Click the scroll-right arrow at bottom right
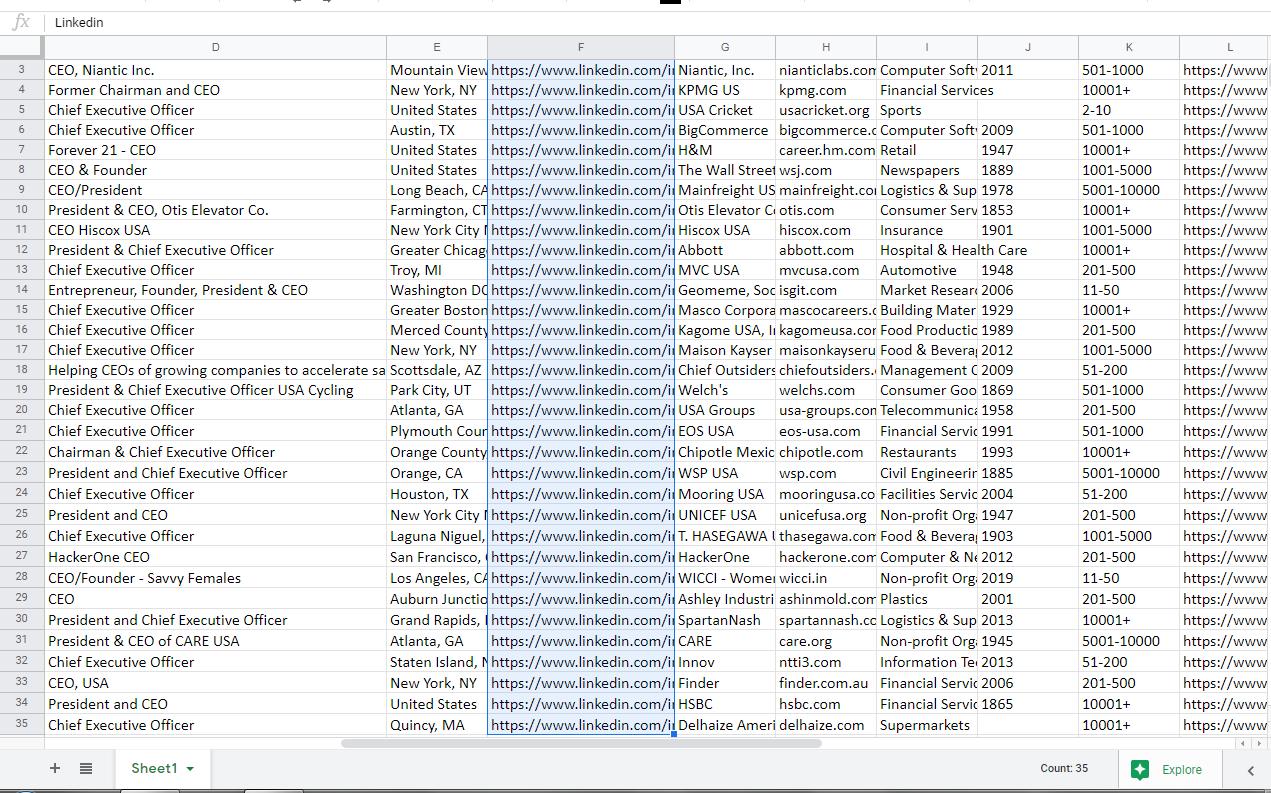Screen dimensions: 1271x793 [x=1258, y=744]
